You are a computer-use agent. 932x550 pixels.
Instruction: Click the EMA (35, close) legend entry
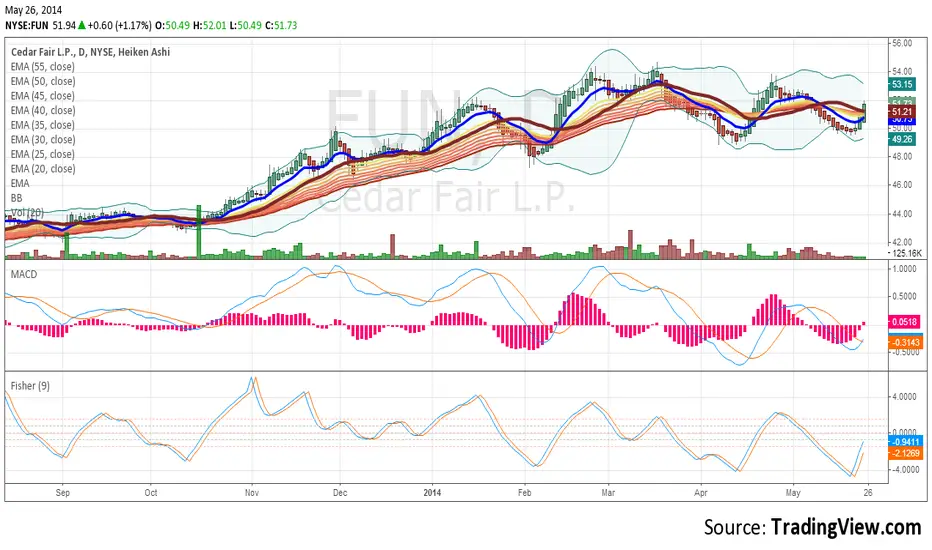click(x=43, y=125)
